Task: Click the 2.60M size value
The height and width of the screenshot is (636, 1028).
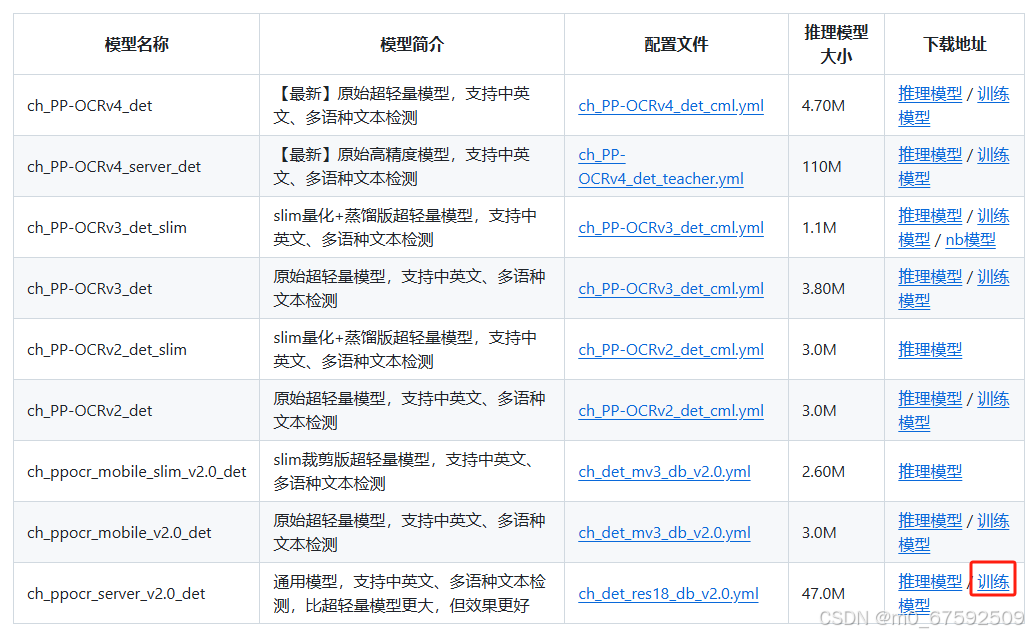Action: [823, 471]
